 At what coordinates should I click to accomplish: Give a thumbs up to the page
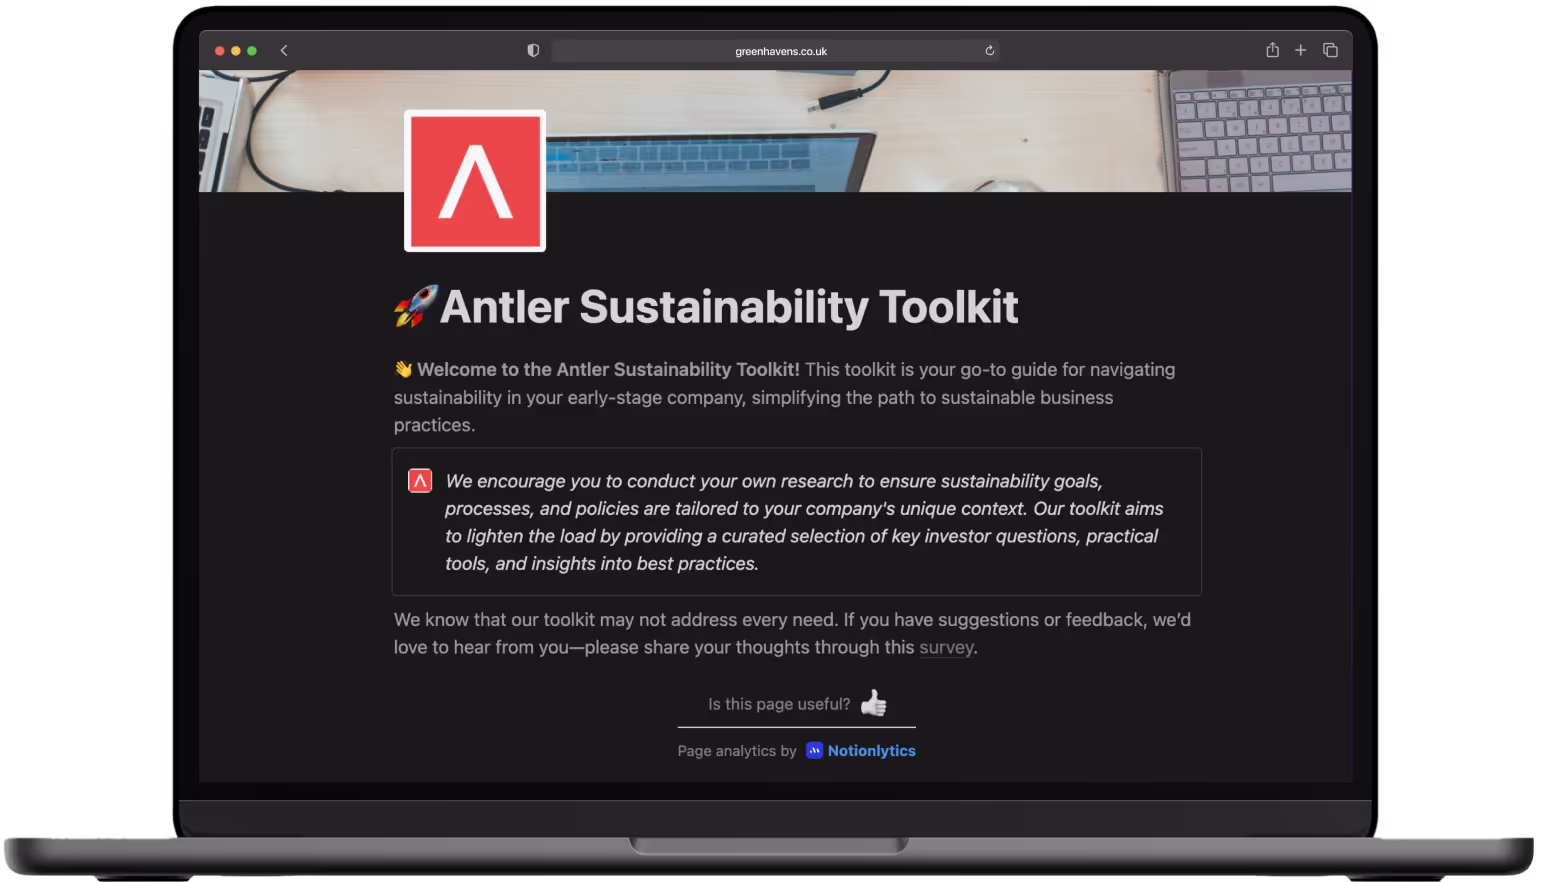[x=873, y=703]
